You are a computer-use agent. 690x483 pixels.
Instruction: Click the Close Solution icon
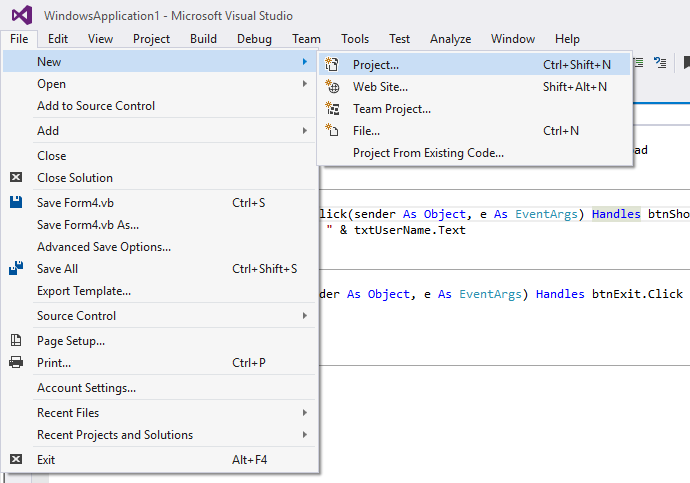click(16, 178)
